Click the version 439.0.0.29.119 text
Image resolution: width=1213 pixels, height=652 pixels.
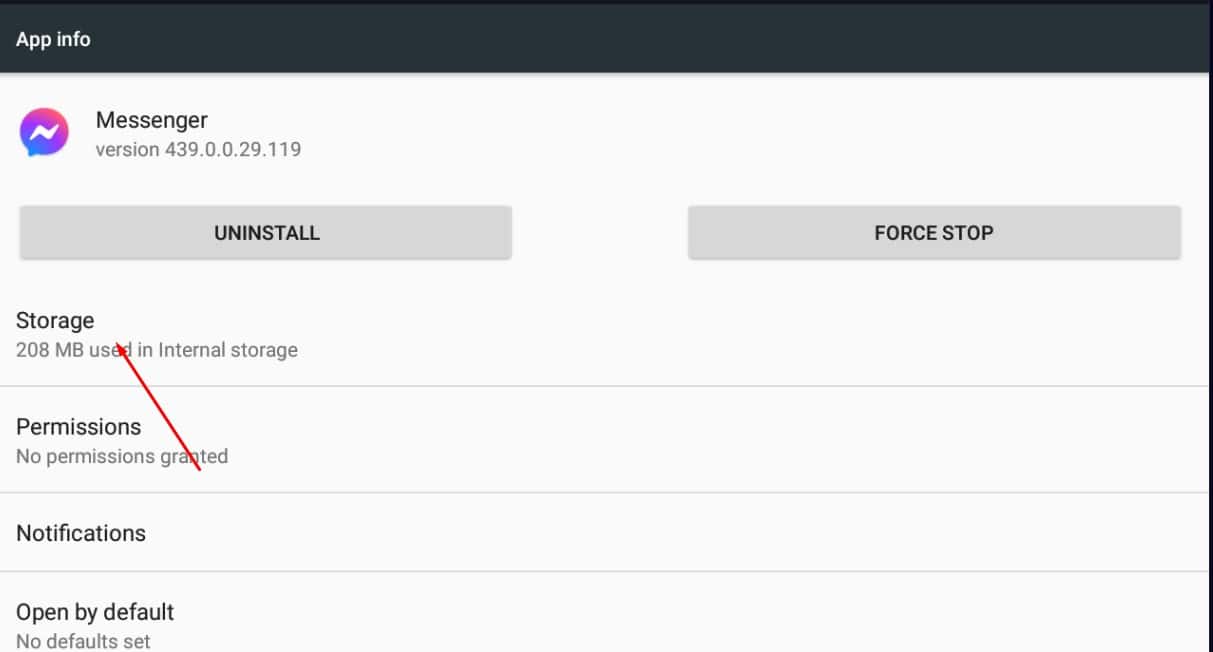198,150
